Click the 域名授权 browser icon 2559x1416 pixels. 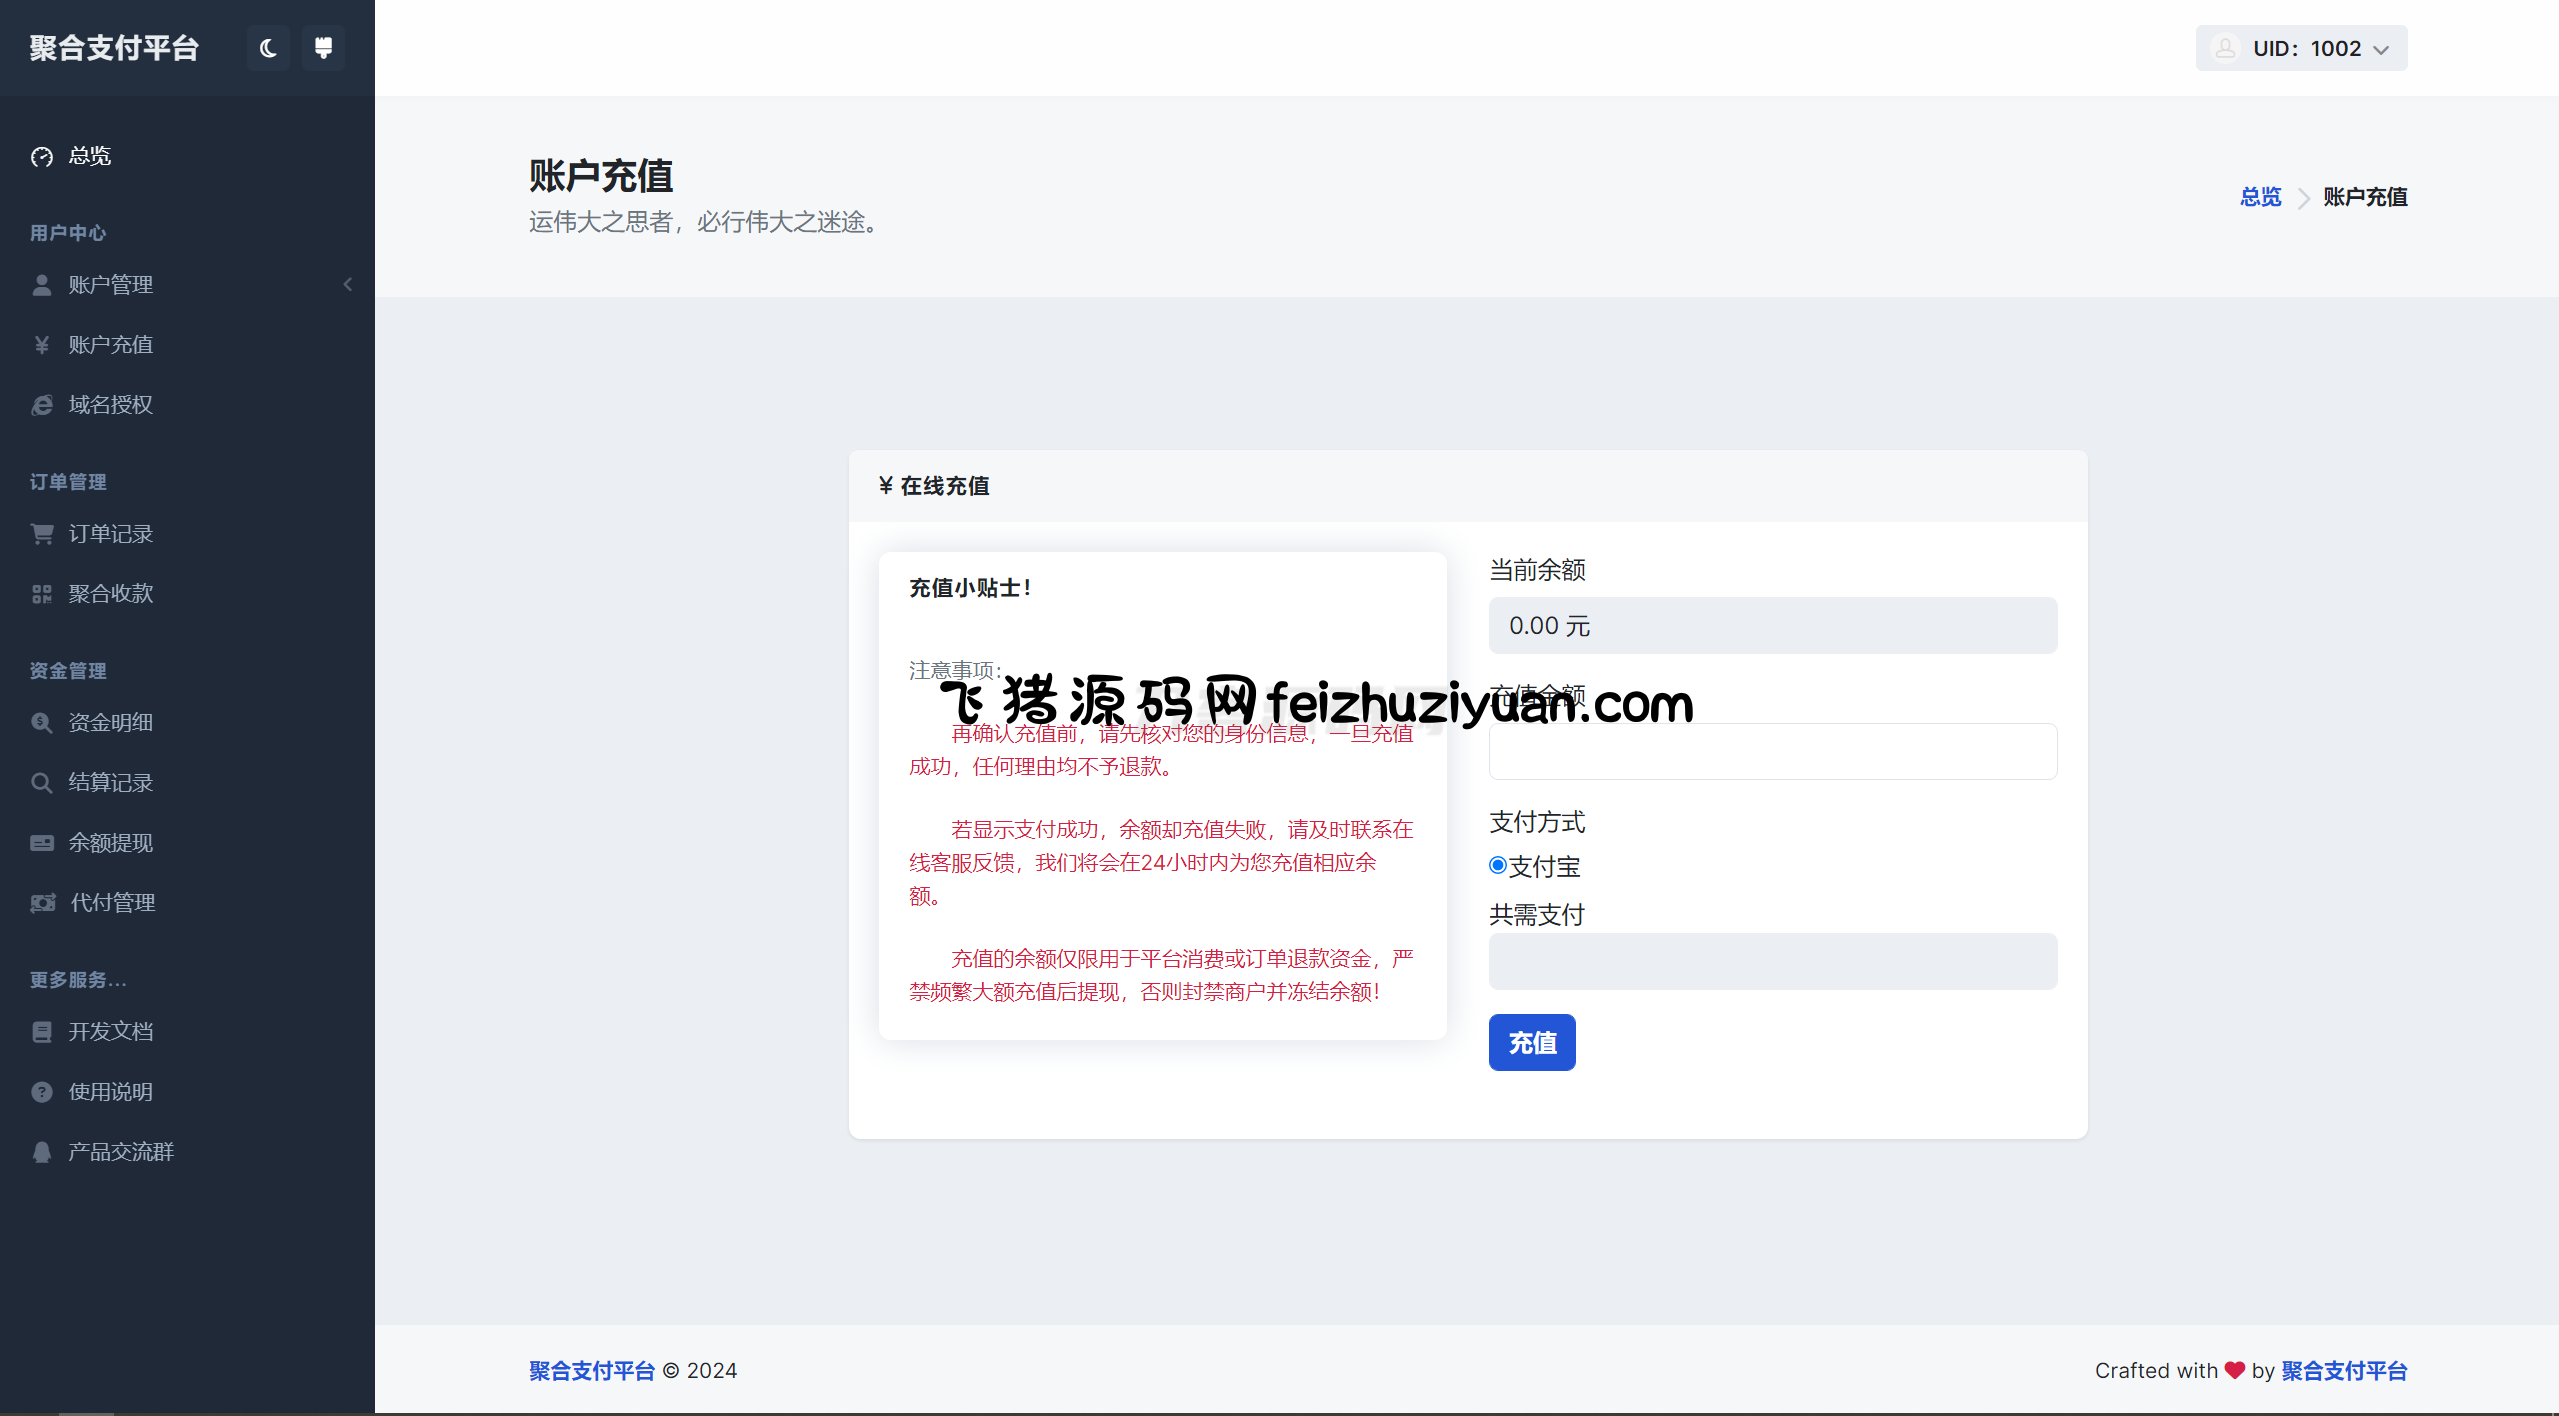pyautogui.click(x=42, y=405)
